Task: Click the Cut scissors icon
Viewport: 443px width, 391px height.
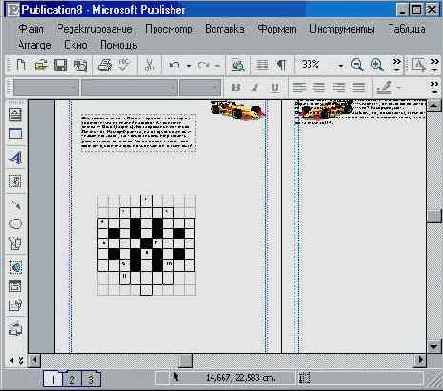Action: click(x=149, y=65)
